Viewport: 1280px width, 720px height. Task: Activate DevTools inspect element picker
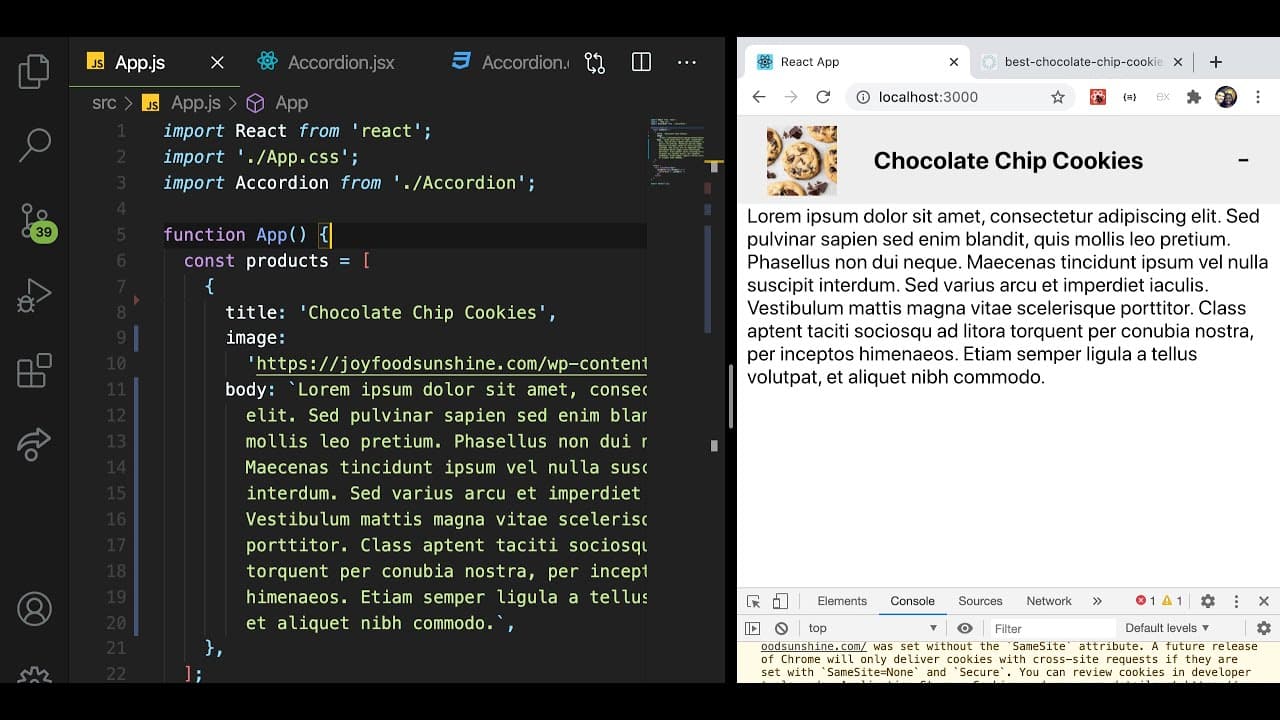pos(754,601)
